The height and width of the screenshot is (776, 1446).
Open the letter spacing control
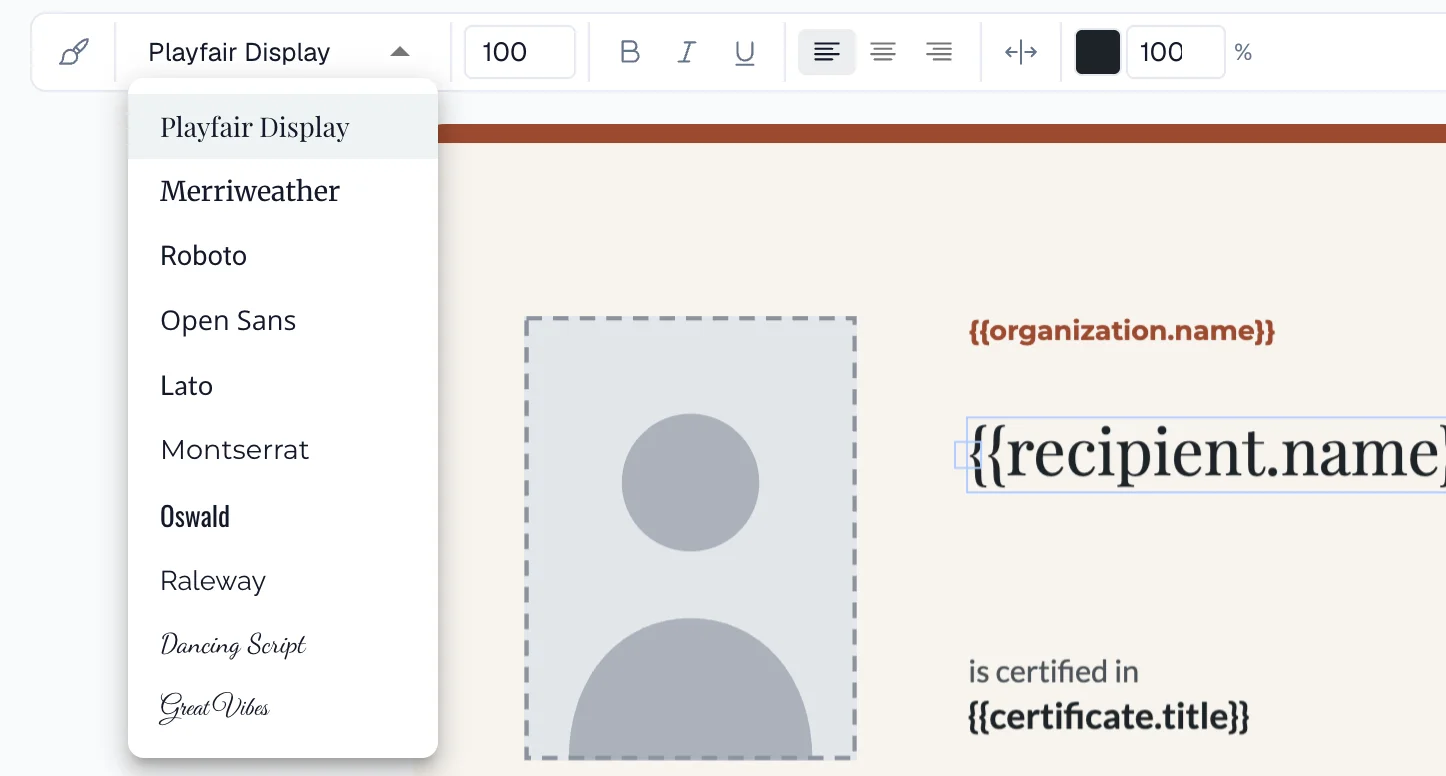click(1020, 52)
